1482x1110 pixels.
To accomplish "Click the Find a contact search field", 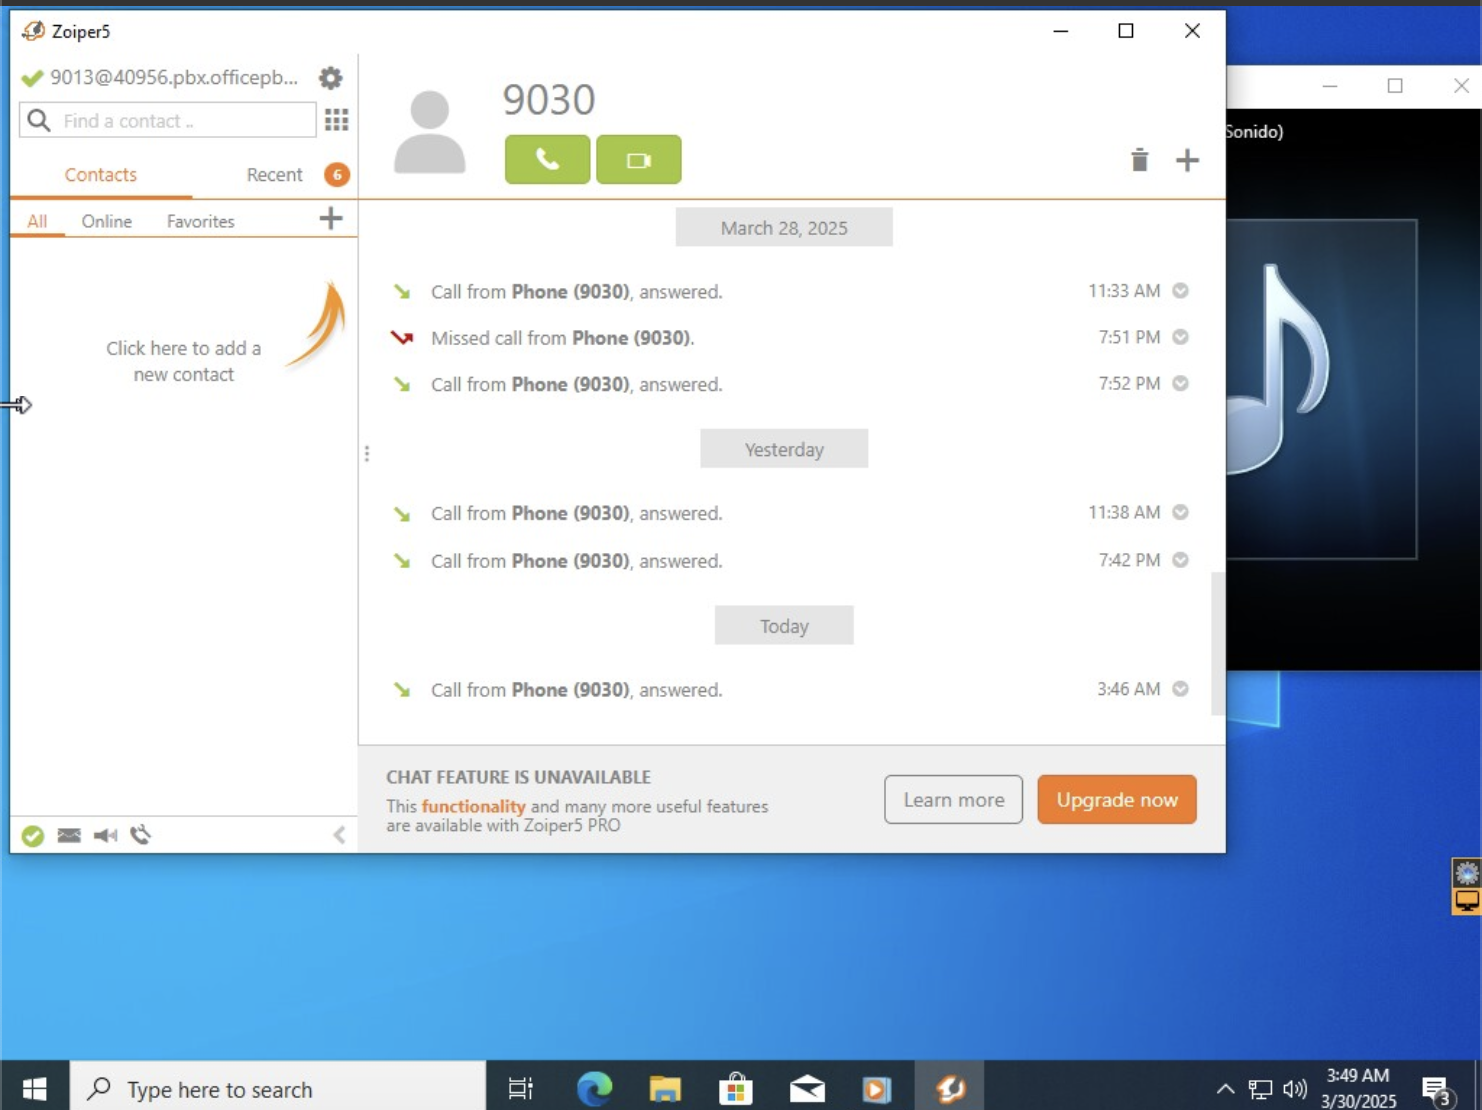I will 168,121.
